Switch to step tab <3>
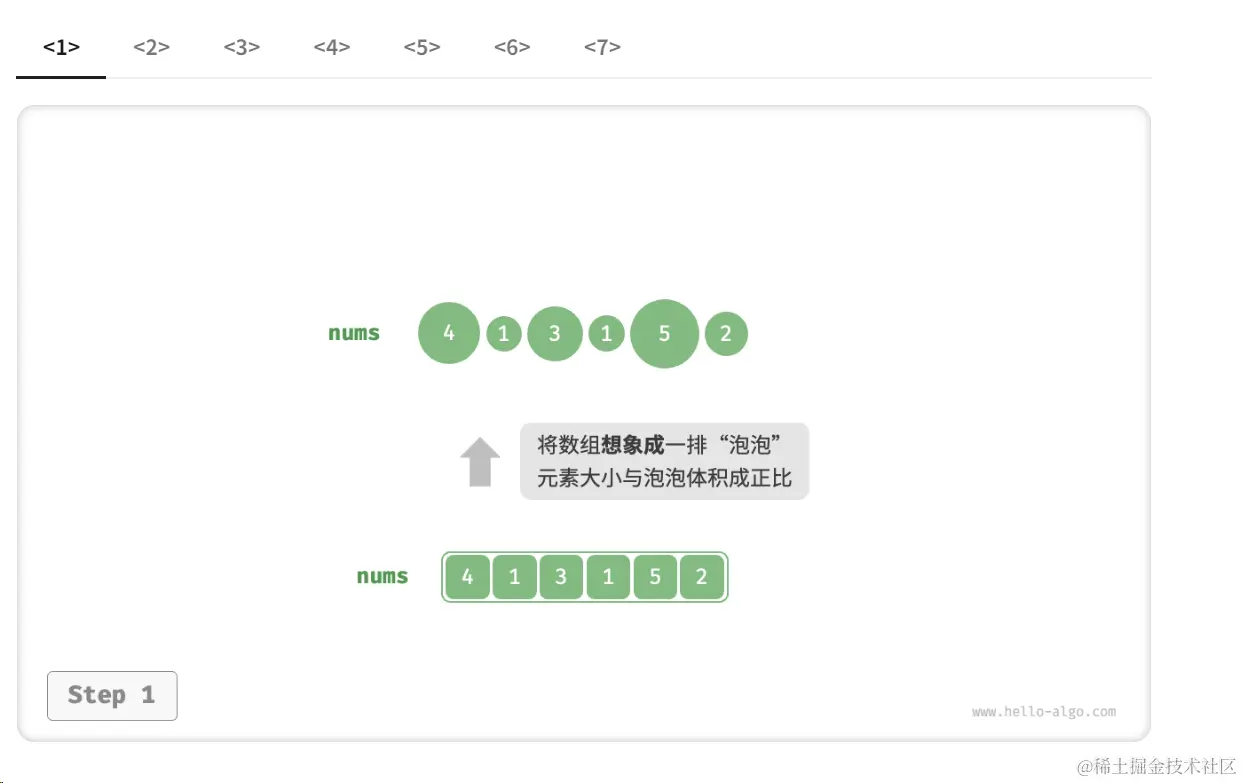 click(x=241, y=47)
